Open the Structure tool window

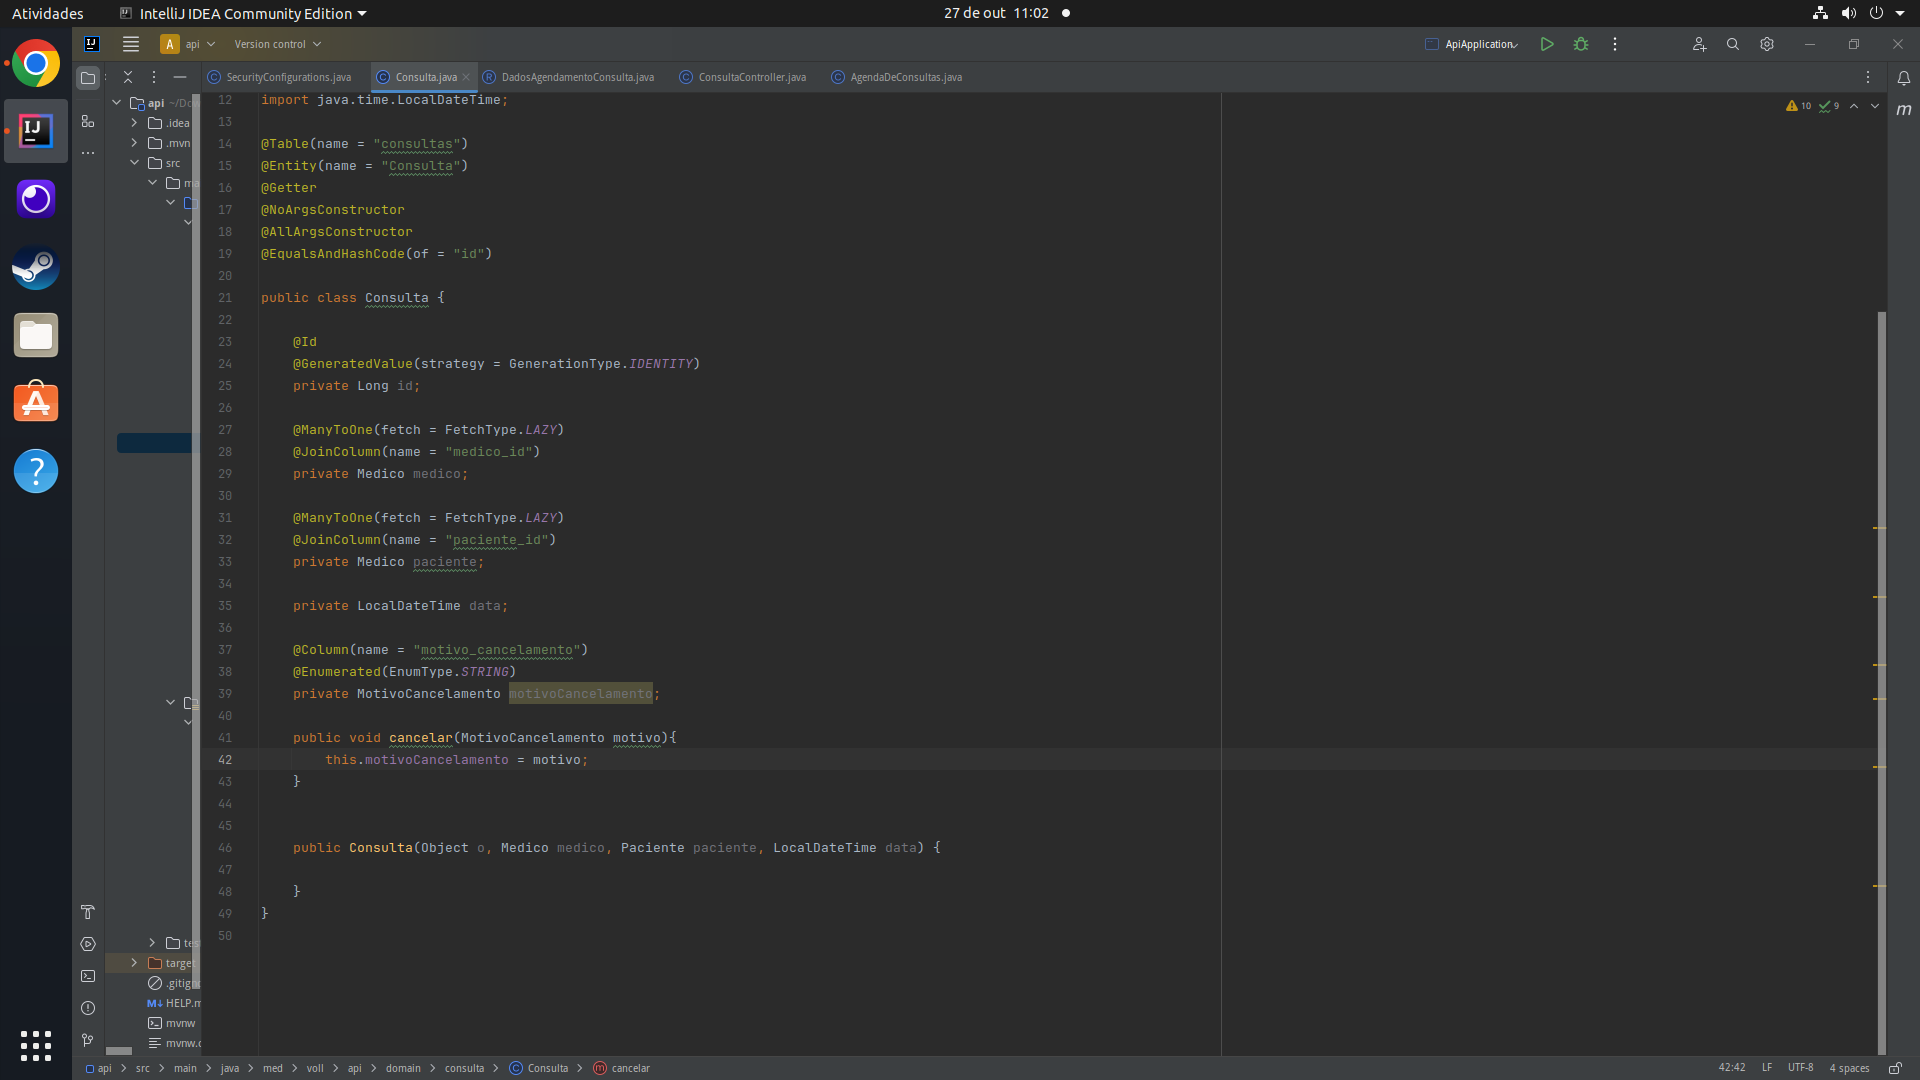click(88, 121)
